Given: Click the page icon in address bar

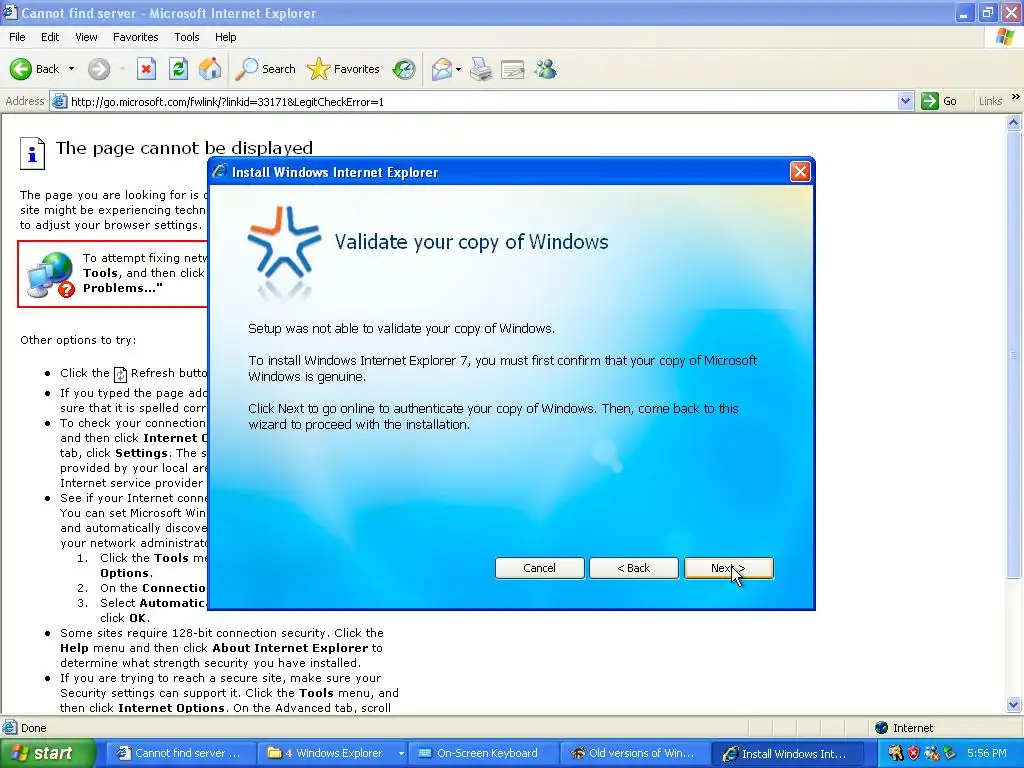Looking at the screenshot, I should click(59, 101).
